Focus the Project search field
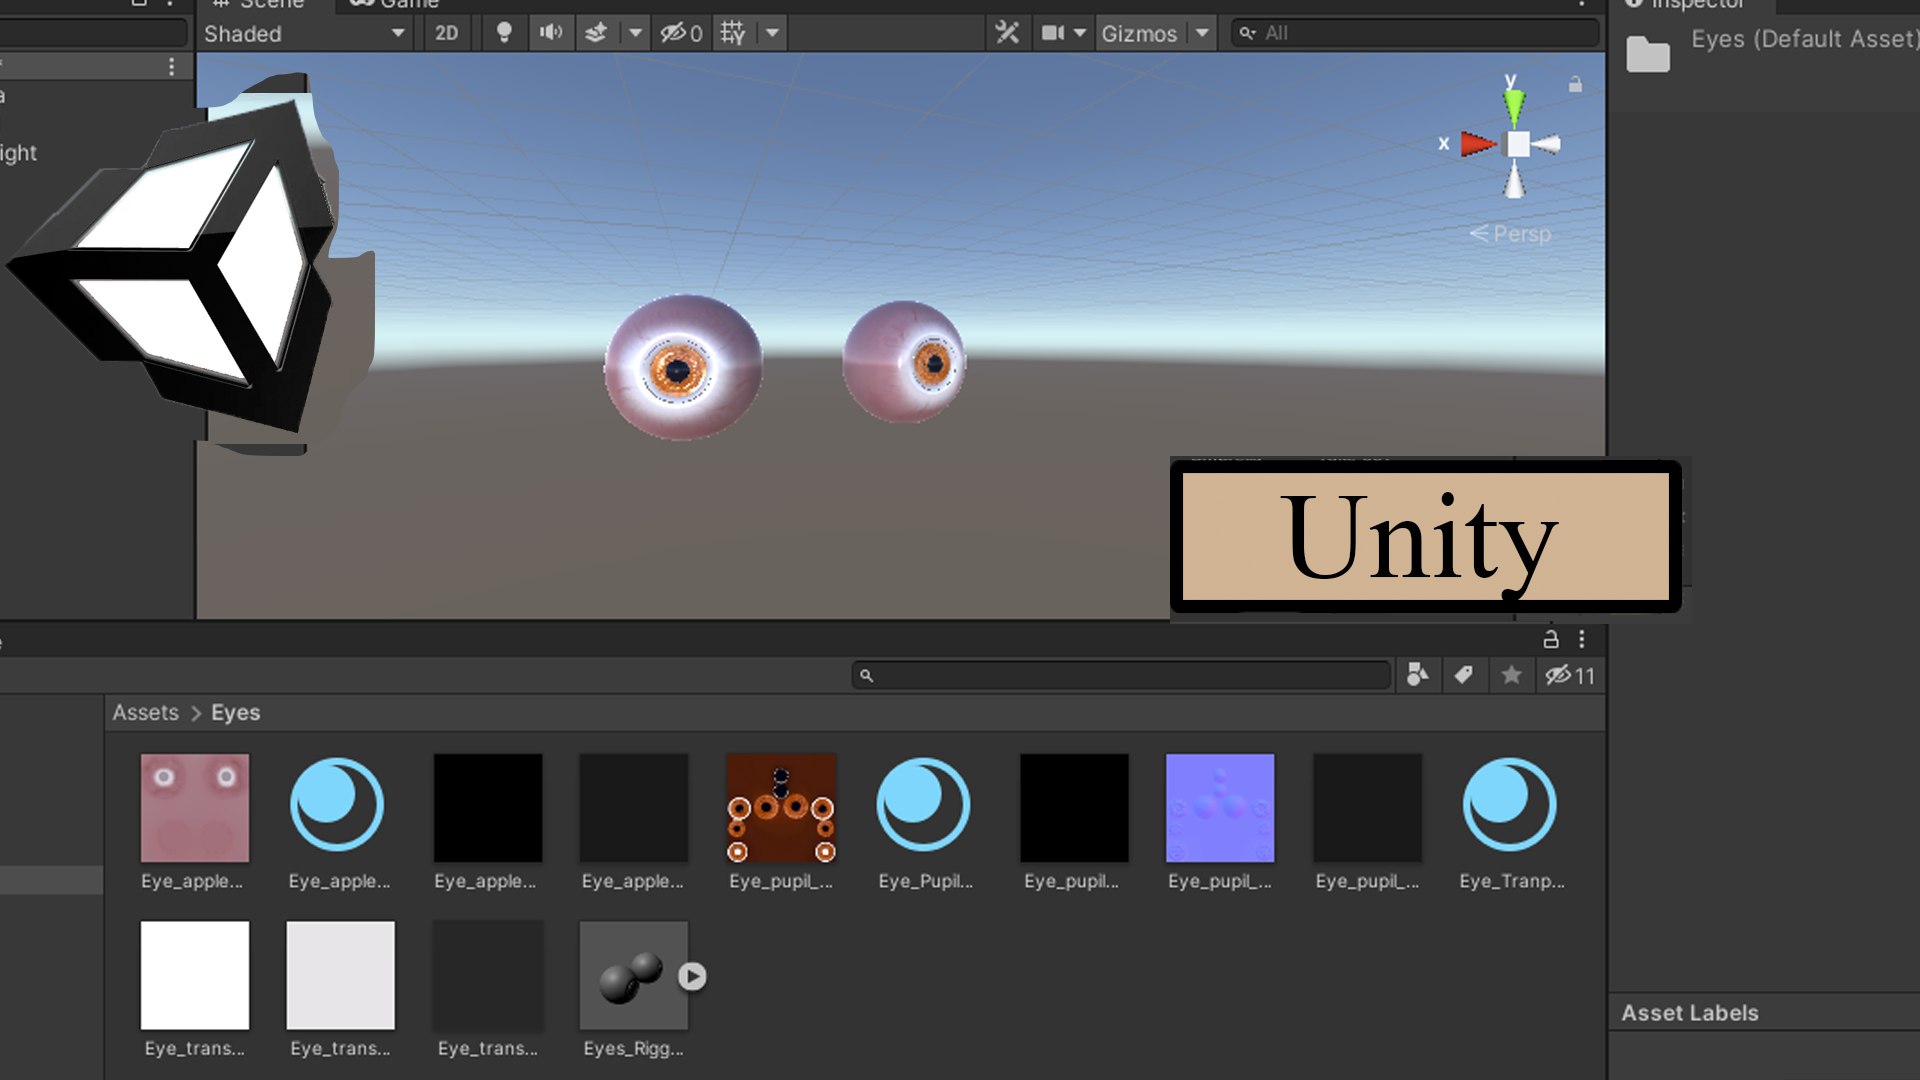The image size is (1920, 1080). (x=1121, y=676)
